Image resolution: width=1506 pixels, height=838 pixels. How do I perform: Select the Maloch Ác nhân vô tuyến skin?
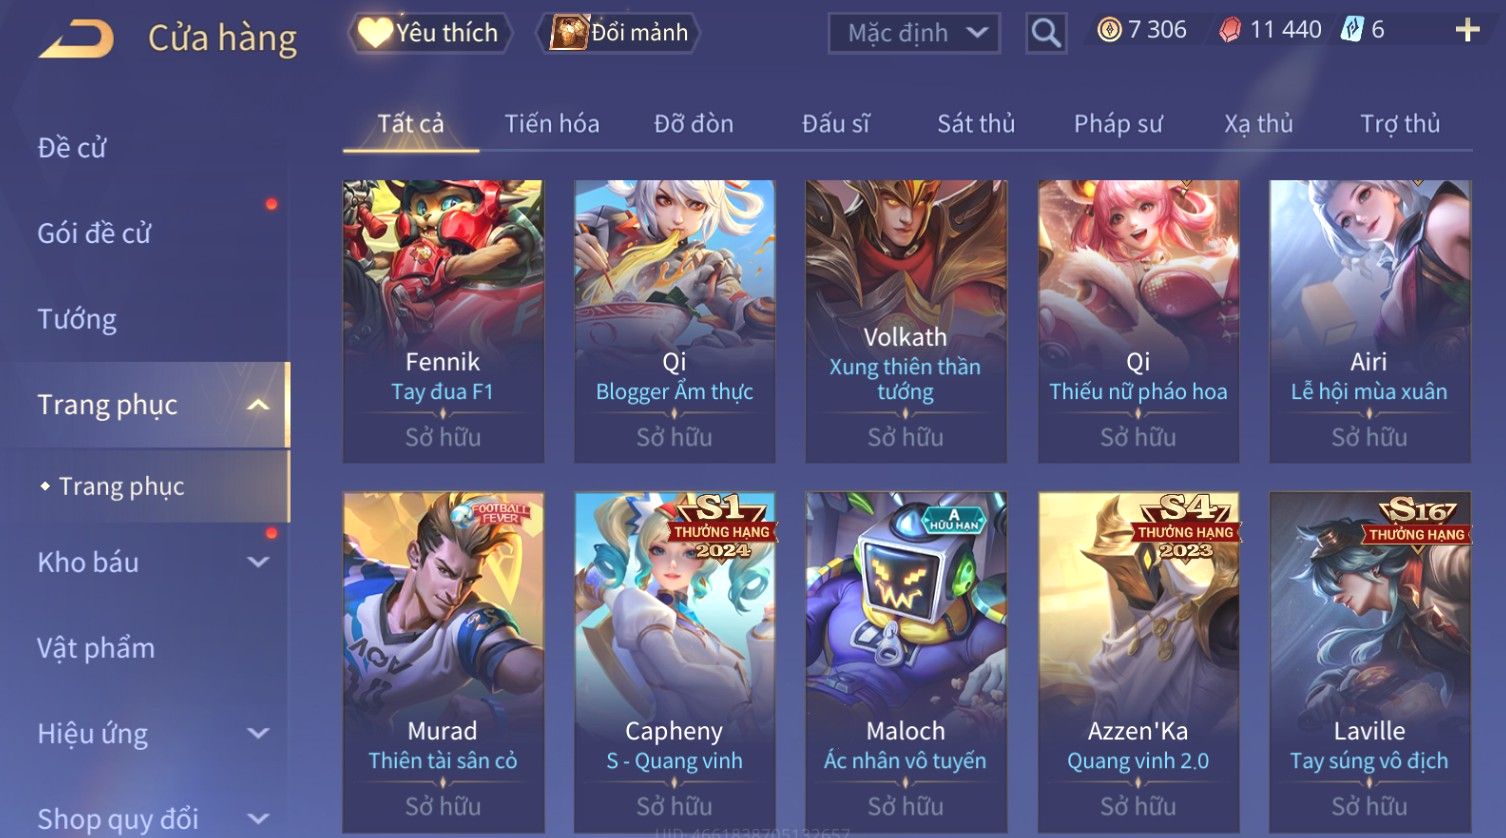906,662
